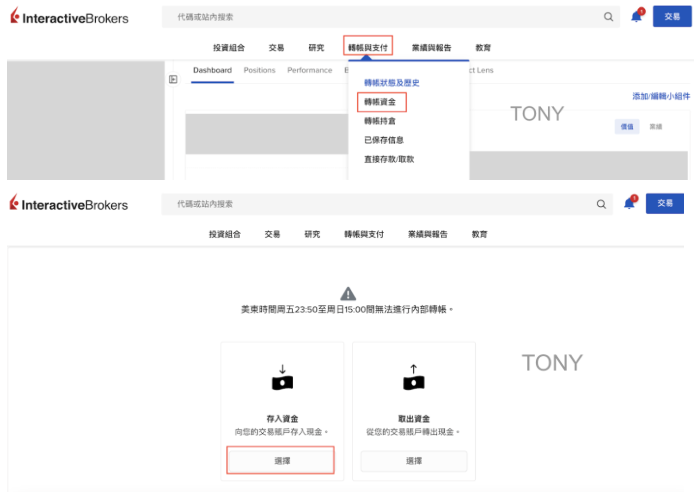Click the text 從您的交易賬戶轉出現金

click(412, 432)
